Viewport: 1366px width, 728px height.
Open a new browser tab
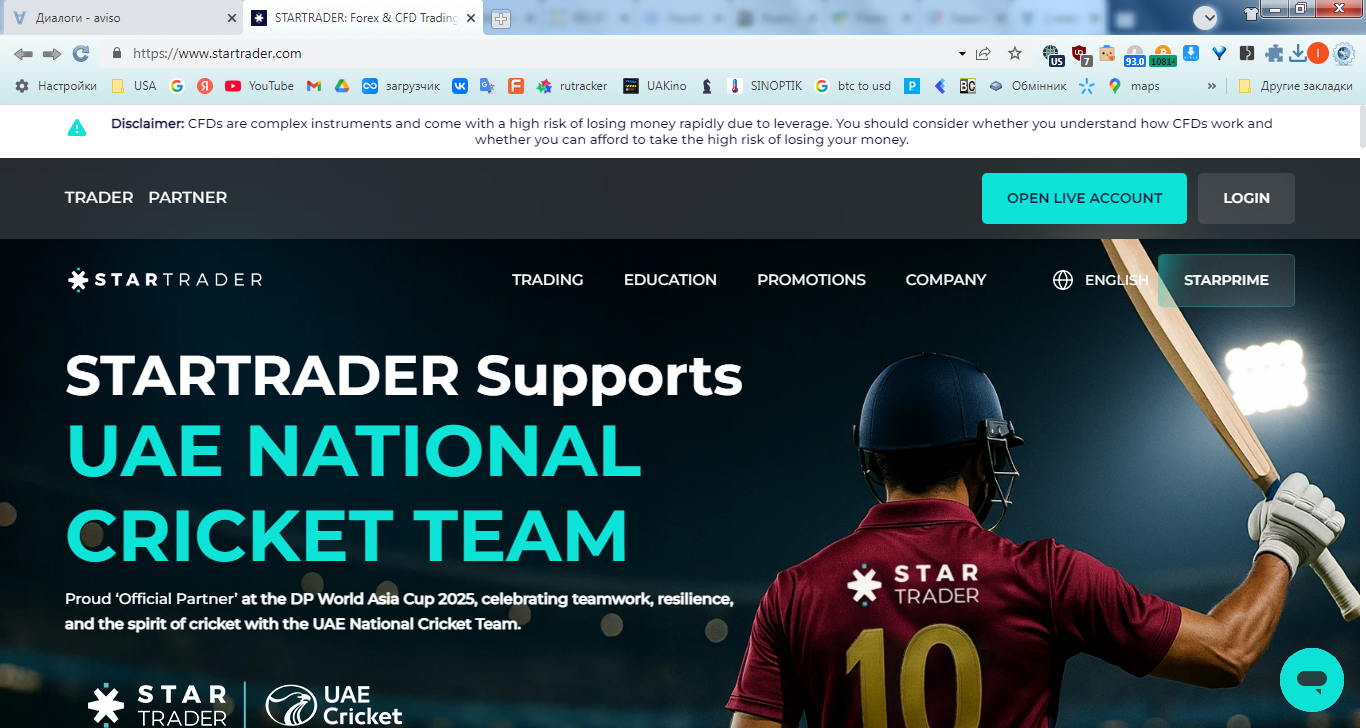[x=501, y=19]
